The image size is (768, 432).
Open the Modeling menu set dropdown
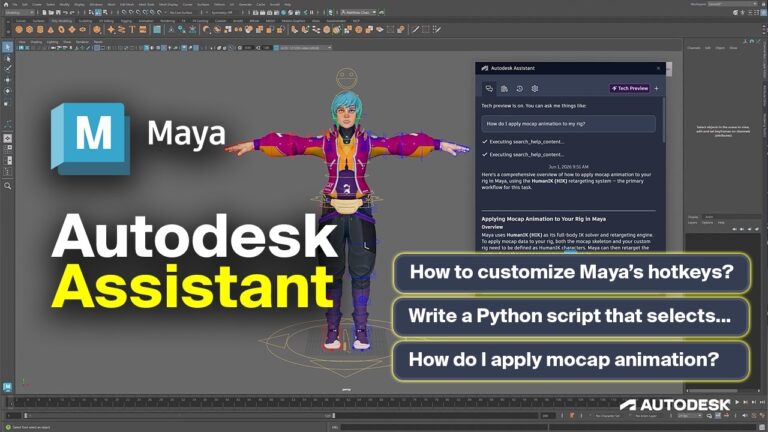click(18, 12)
